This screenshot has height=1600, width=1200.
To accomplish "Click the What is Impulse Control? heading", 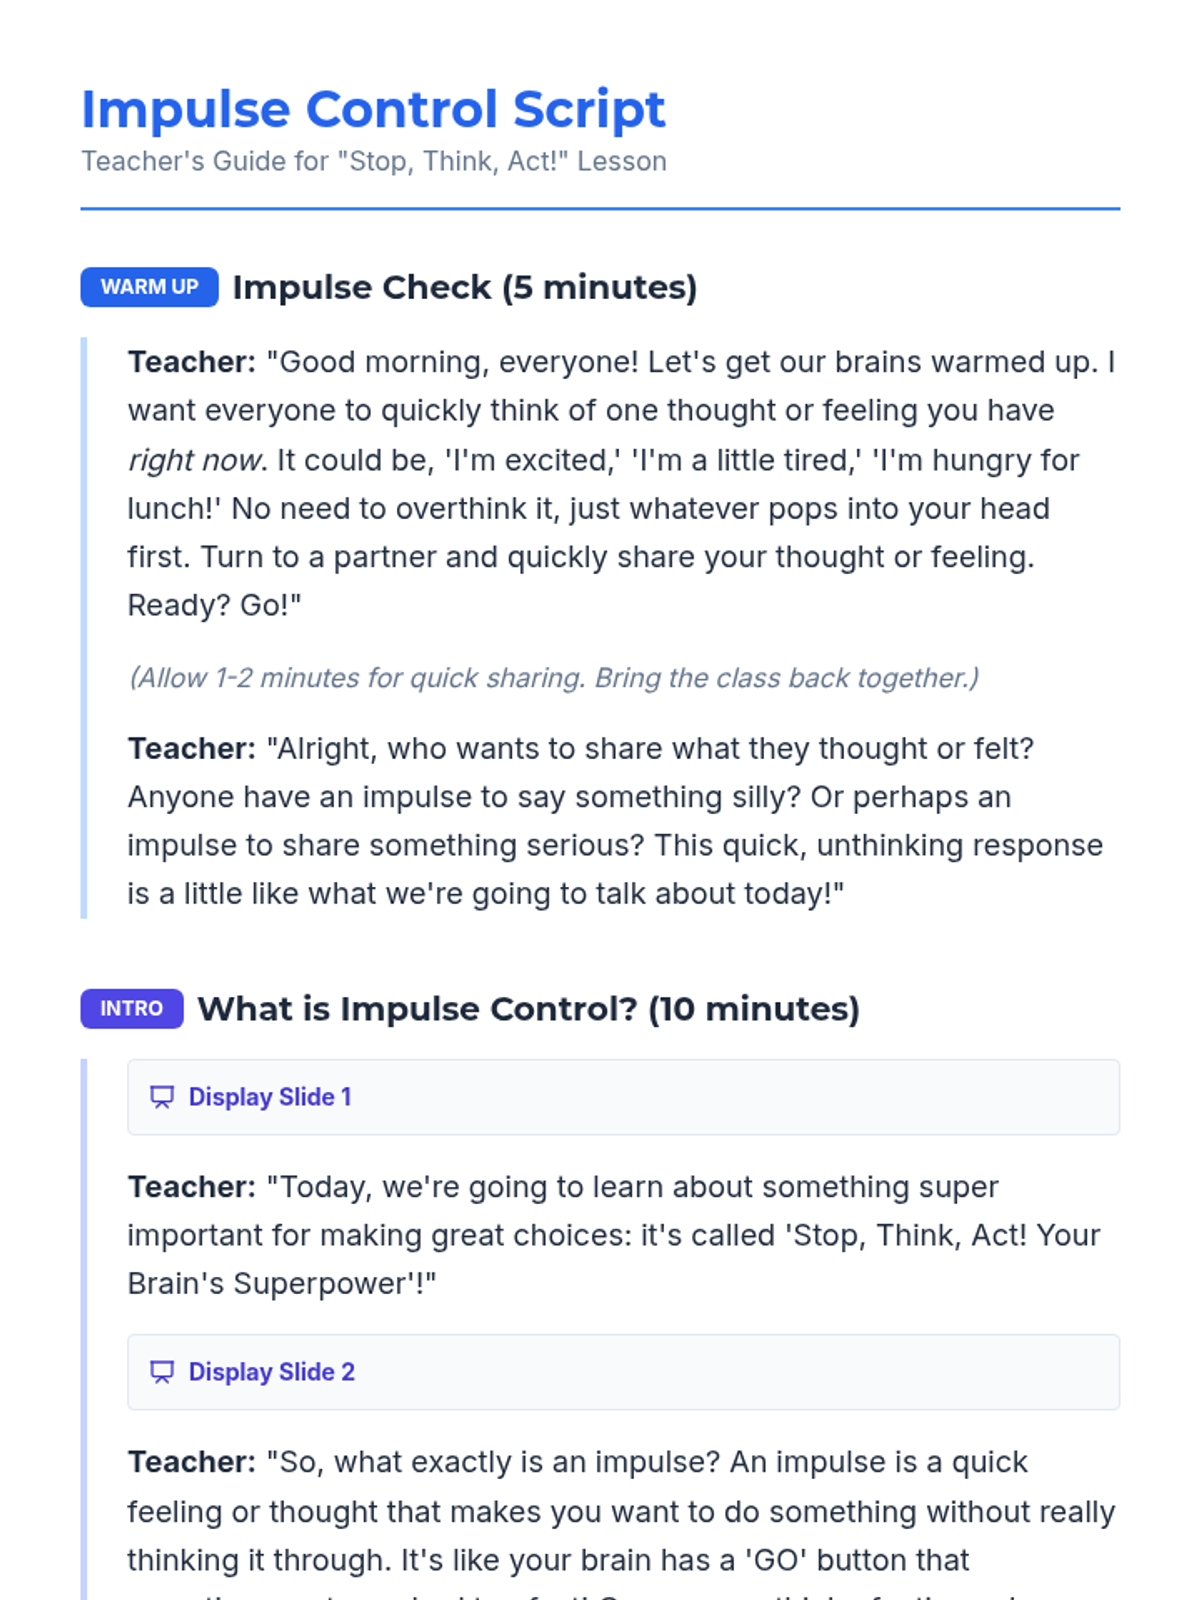I will (528, 1008).
